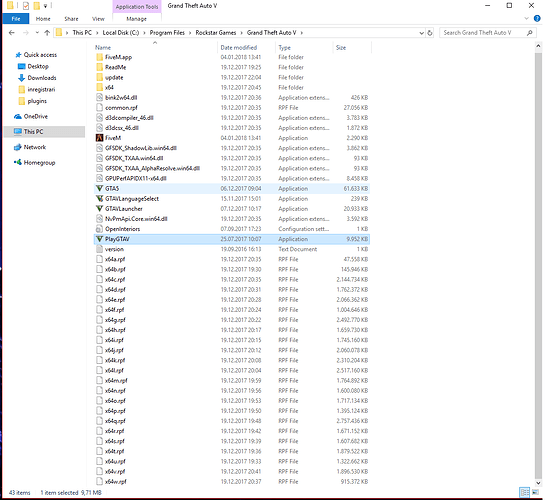Expand address bar history dropdown

click(421, 33)
